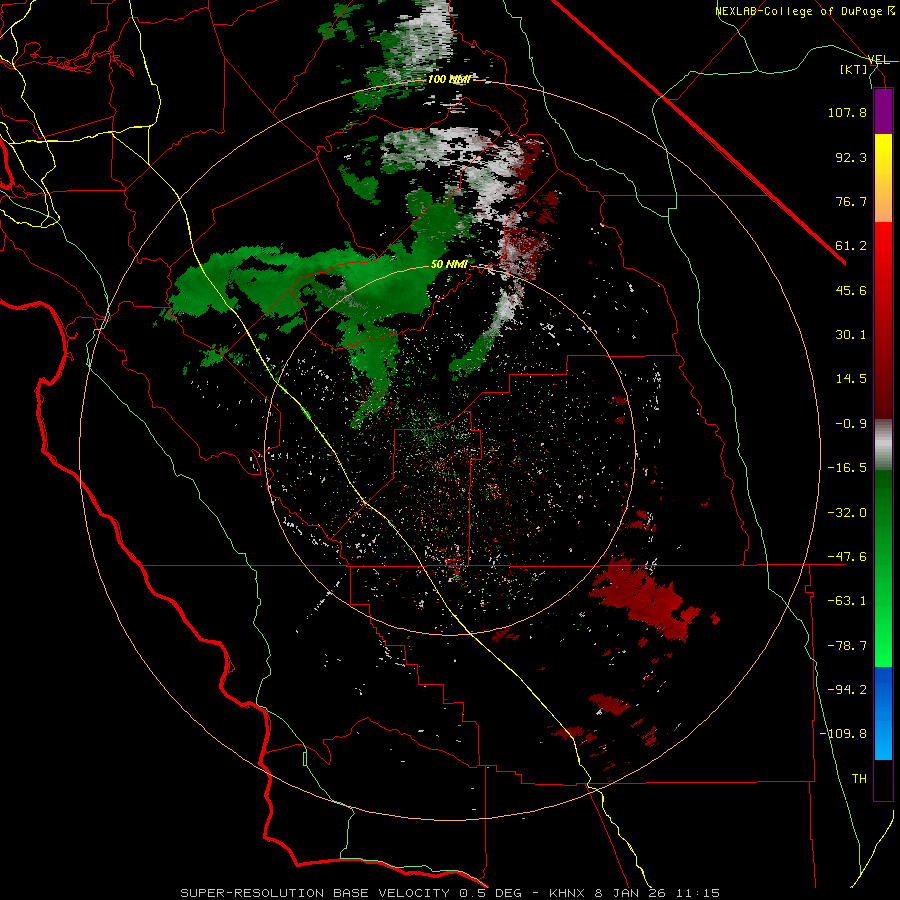Click the 107.8 legend value
The height and width of the screenshot is (900, 900).
847,112
